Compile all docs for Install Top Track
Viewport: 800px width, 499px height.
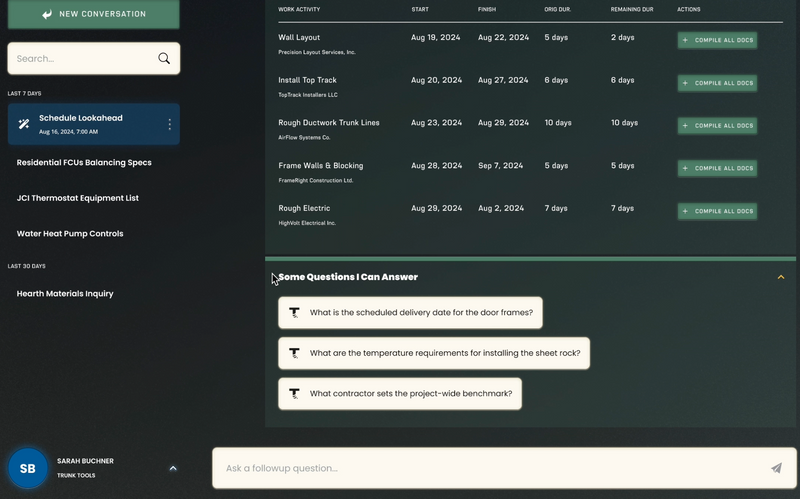click(x=717, y=83)
